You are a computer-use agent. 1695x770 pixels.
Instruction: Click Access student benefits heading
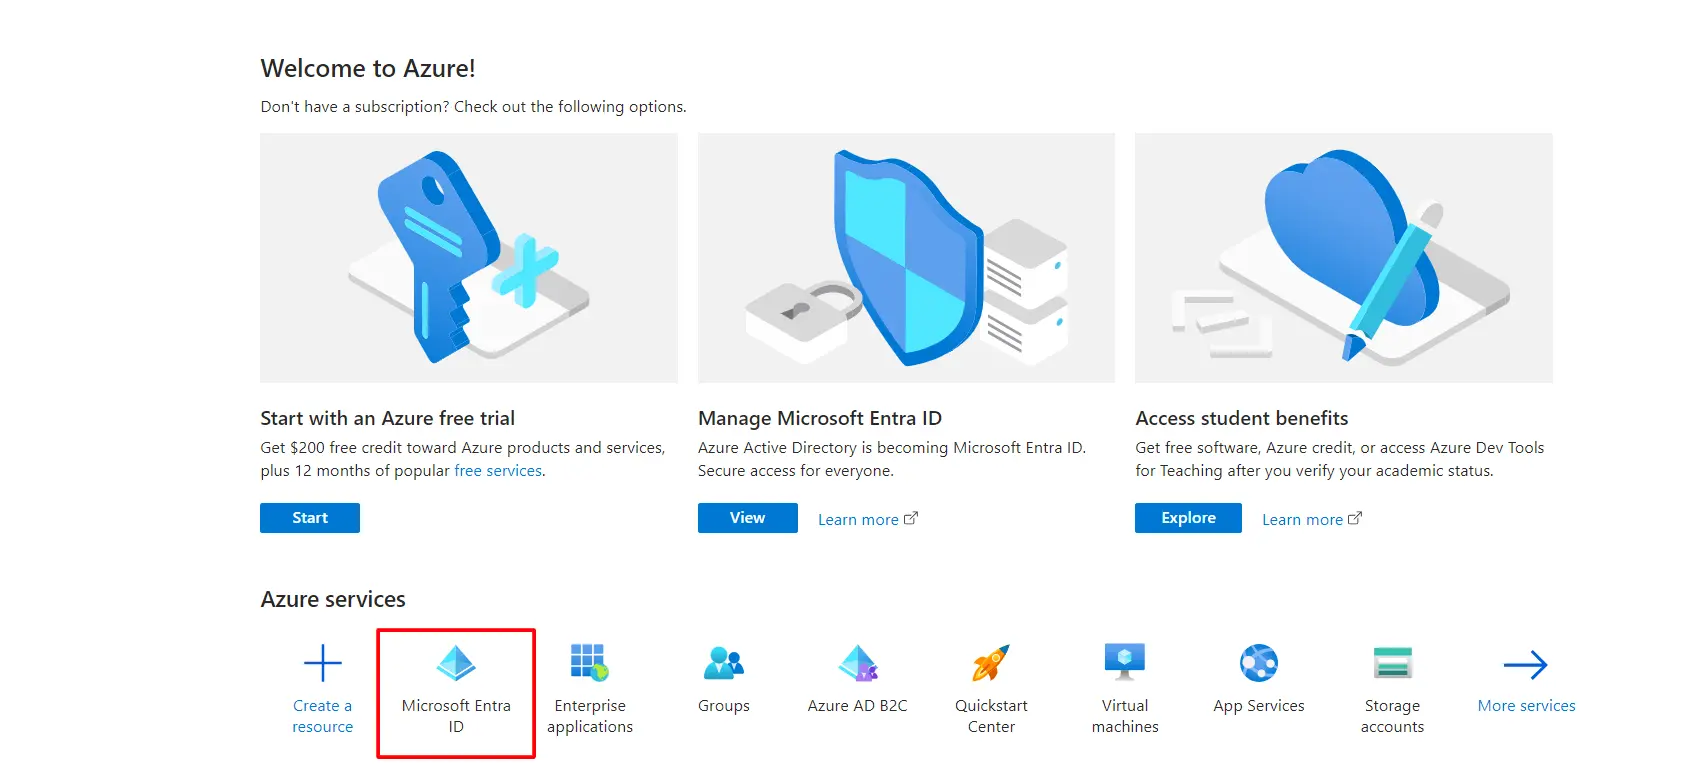click(x=1242, y=418)
